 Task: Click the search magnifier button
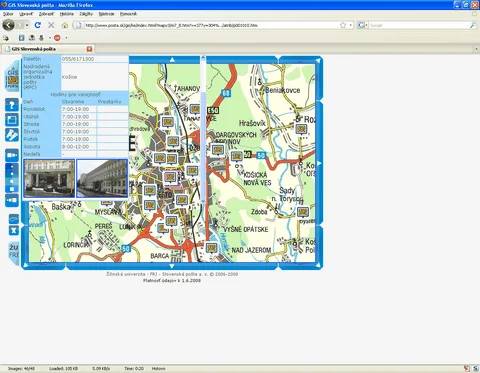[473, 25]
